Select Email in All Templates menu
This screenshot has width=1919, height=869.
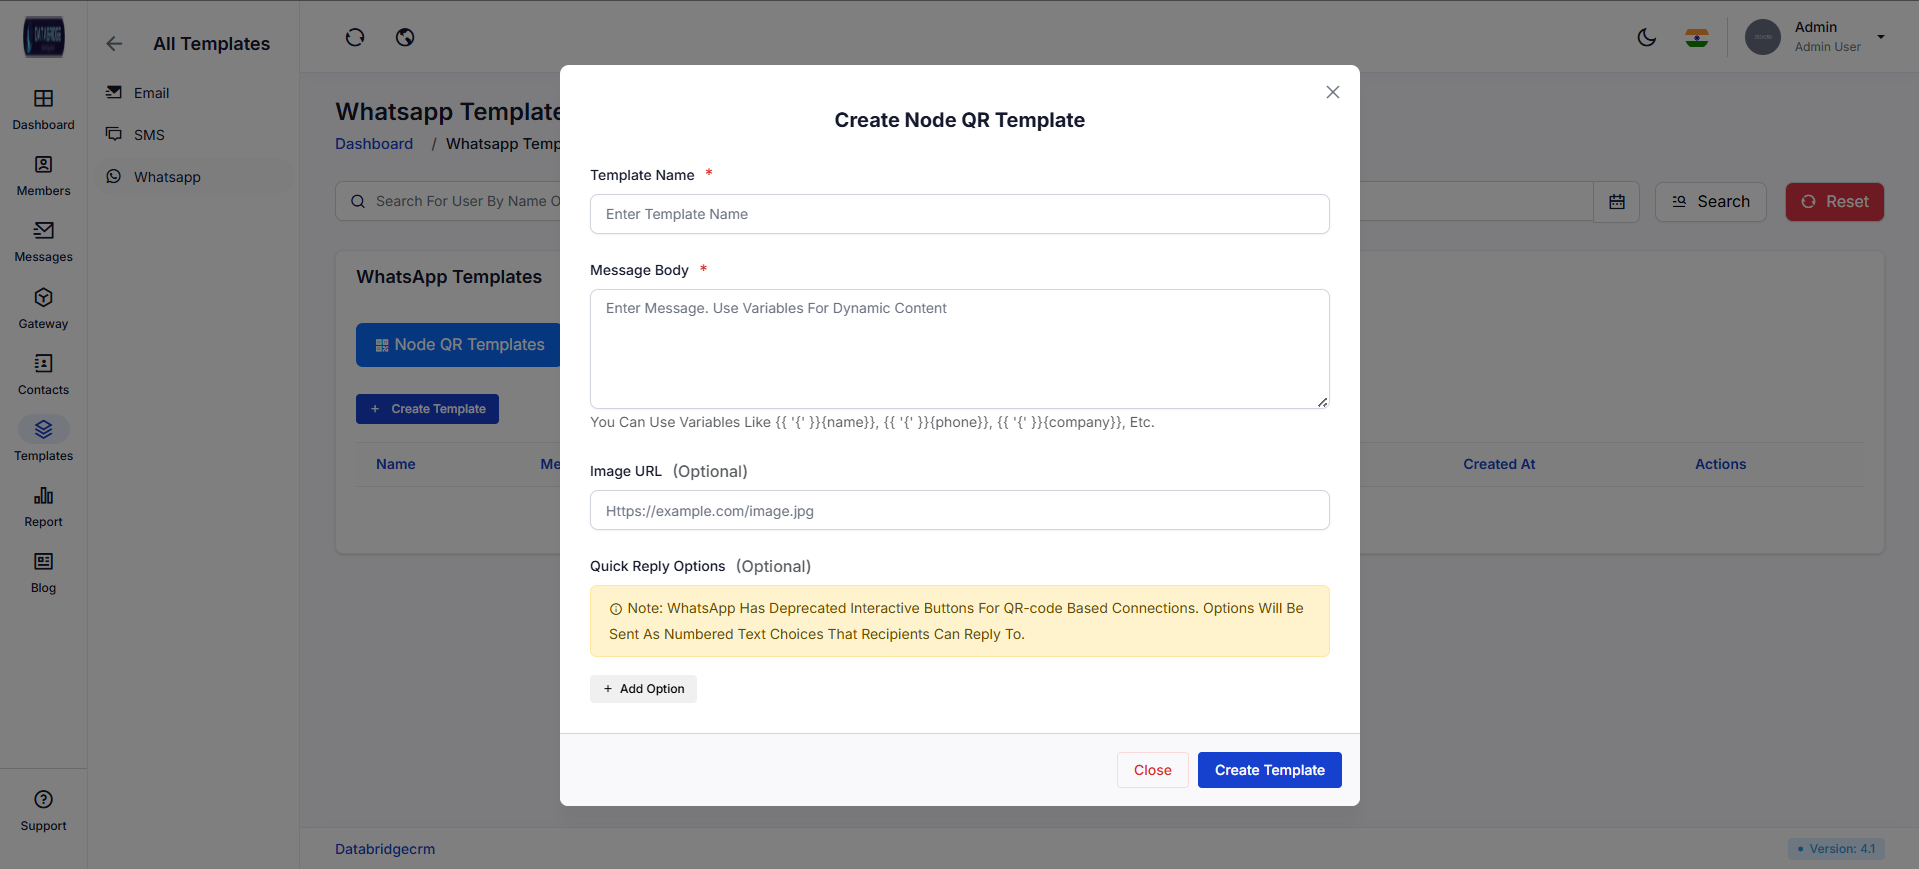(x=151, y=93)
